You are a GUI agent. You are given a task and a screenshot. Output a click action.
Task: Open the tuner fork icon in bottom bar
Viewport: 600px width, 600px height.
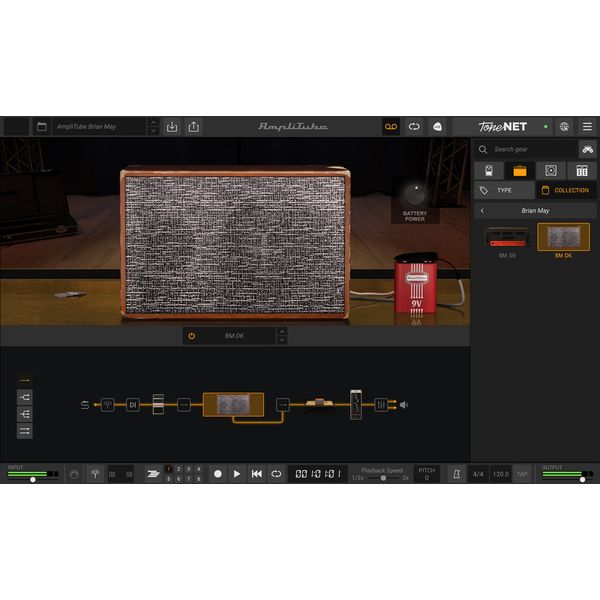click(x=95, y=474)
